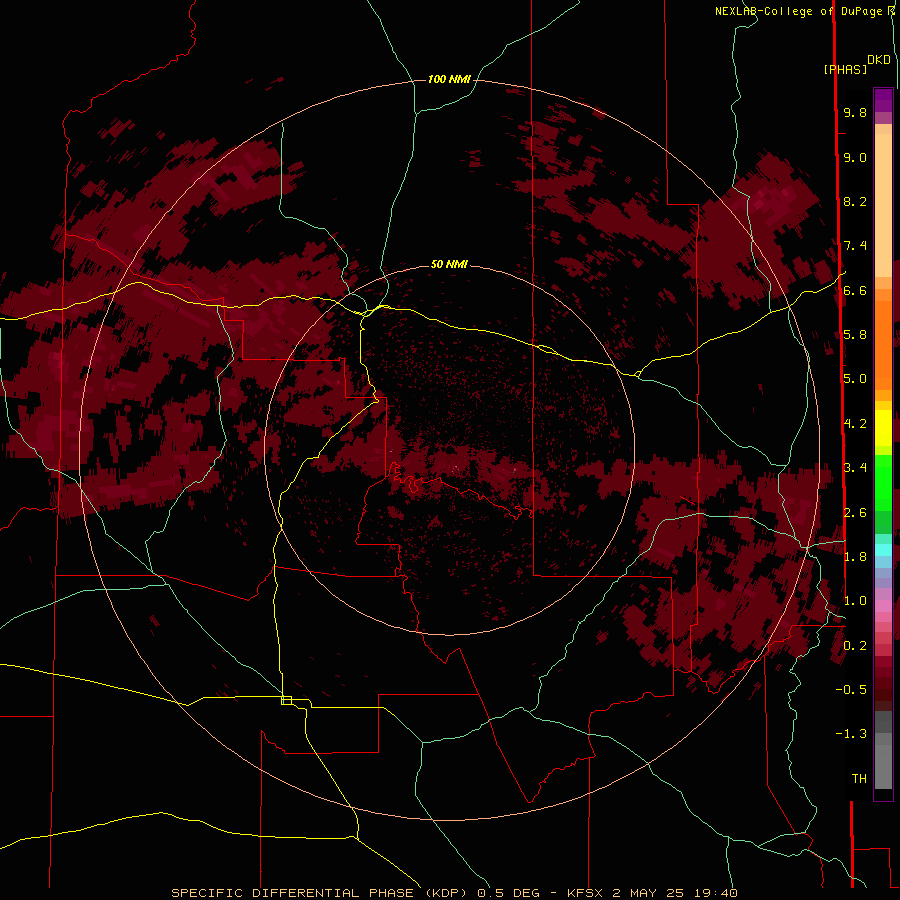Click the 8.2 scale value
Screen dimensions: 900x900
(855, 201)
